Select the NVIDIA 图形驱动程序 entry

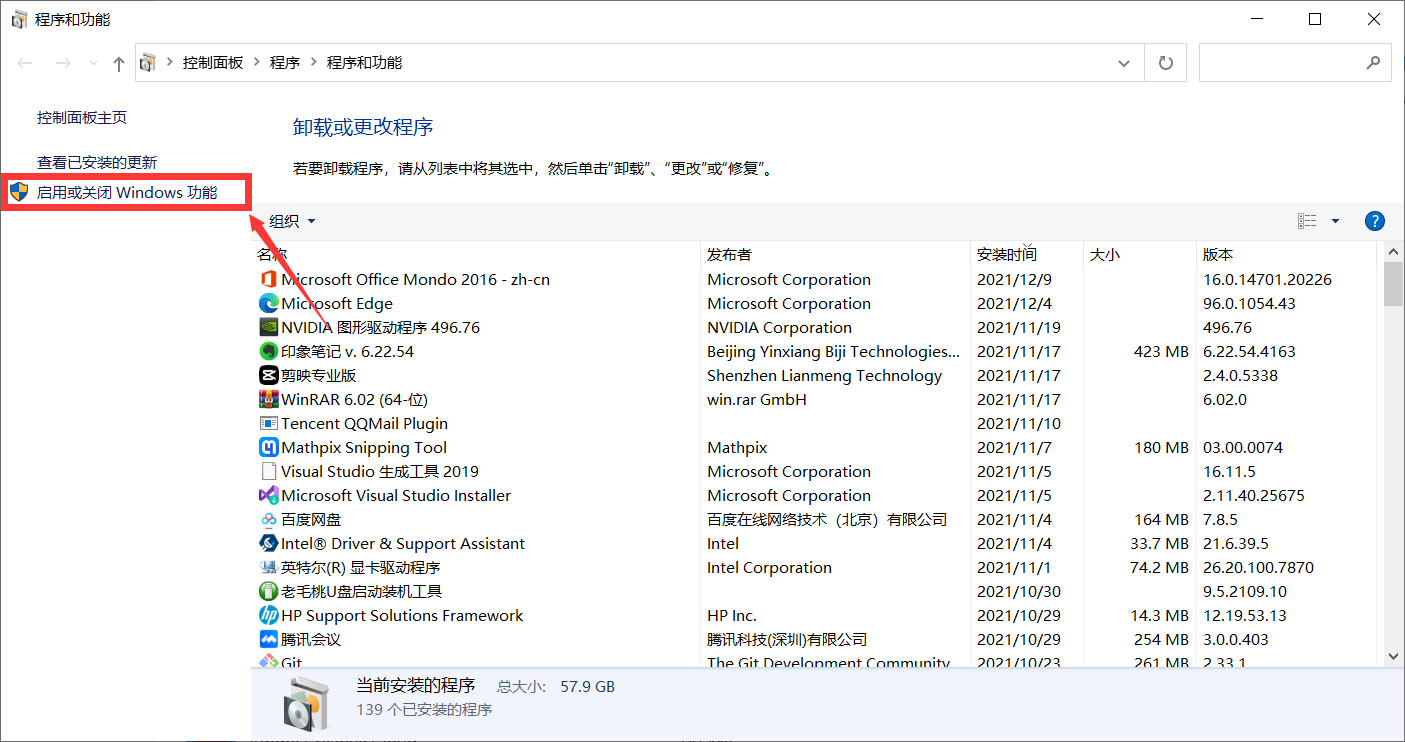coord(370,327)
